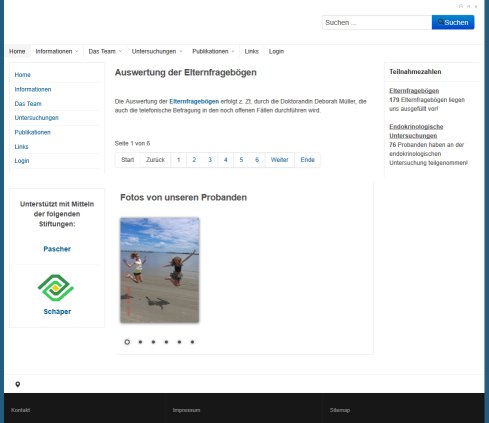The height and width of the screenshot is (423, 489).
Task: Click Endokrinologische Untersuchungen in Teilnahmezahlen panel
Action: point(416,131)
